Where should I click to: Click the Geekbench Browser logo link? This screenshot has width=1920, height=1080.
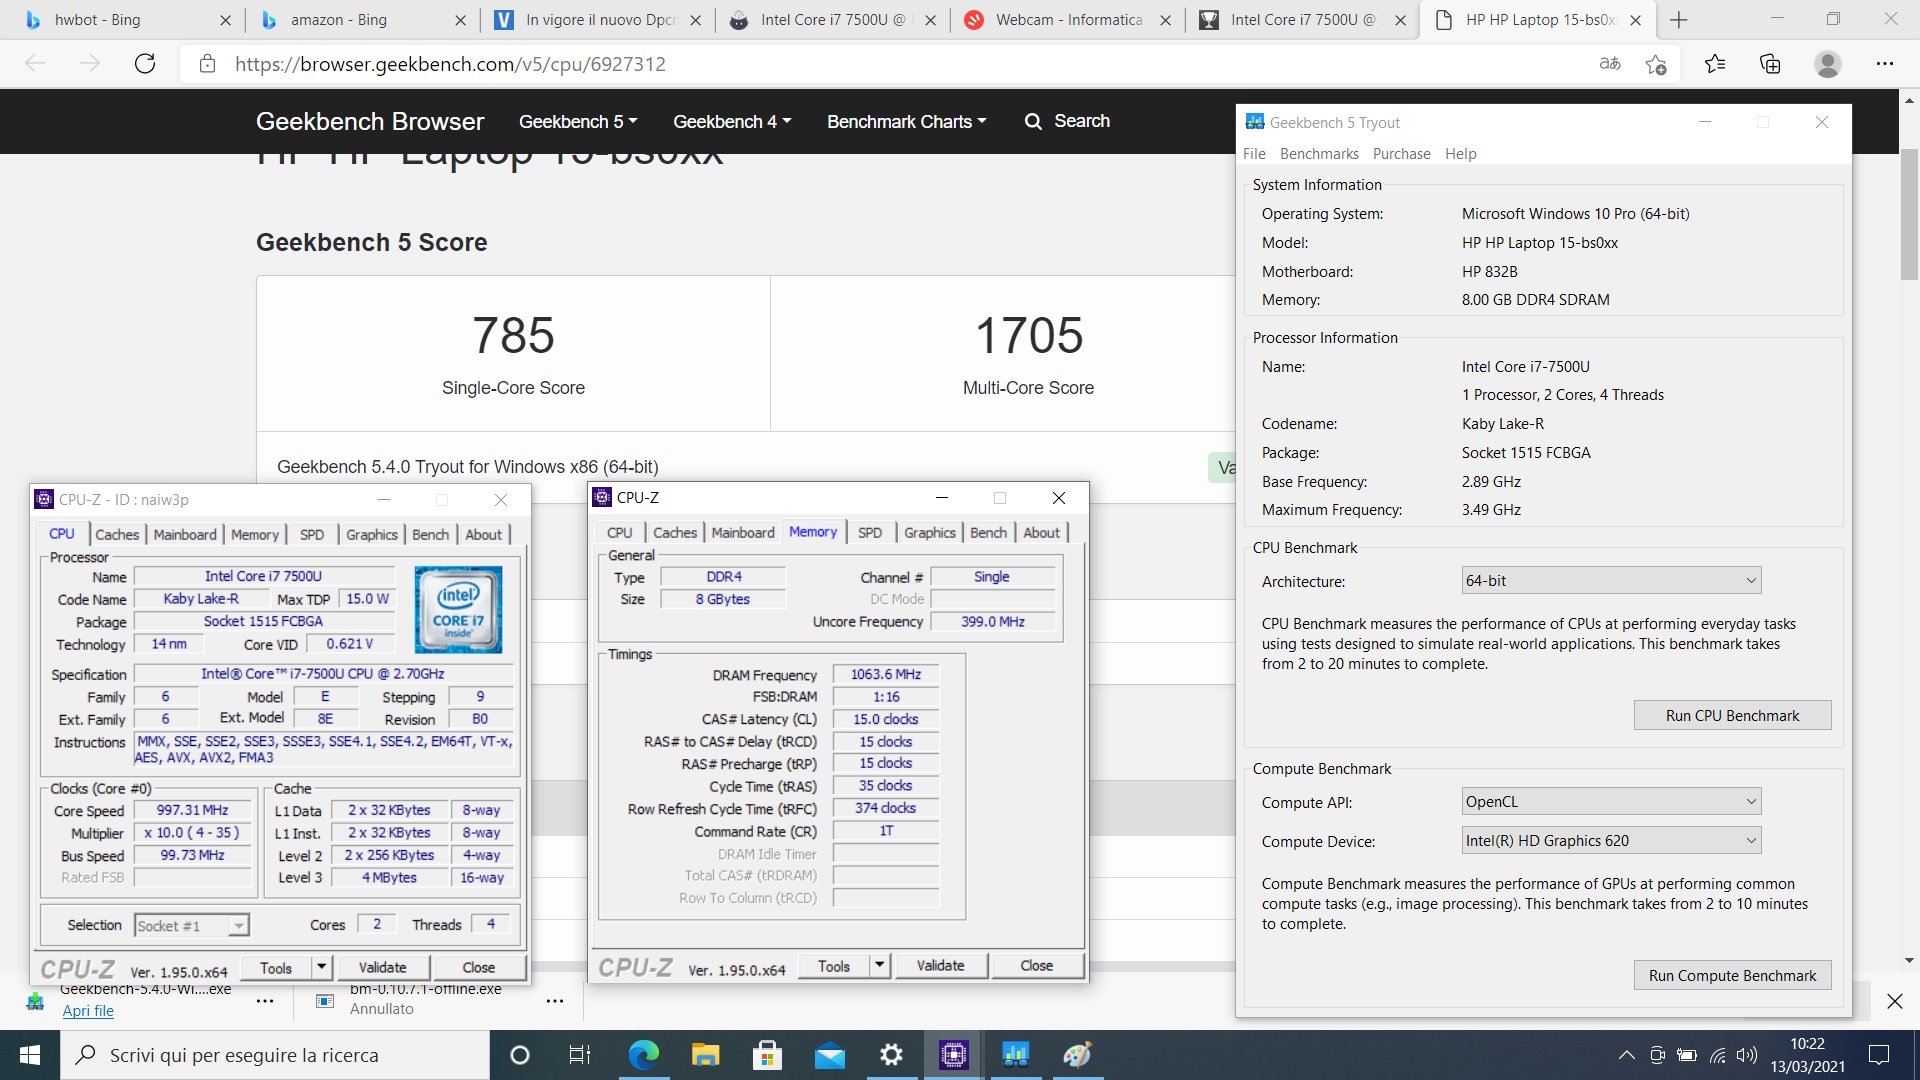[x=369, y=121]
